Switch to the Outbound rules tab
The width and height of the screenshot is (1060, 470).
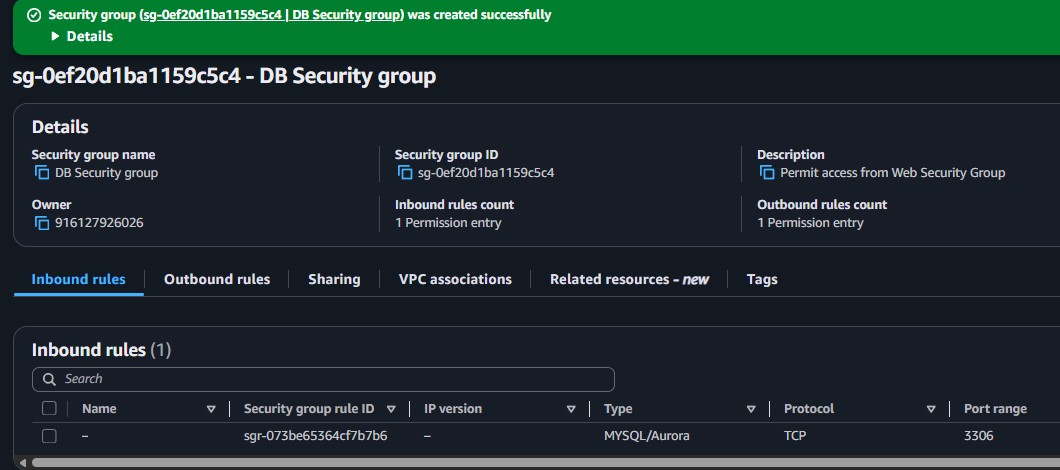tap(217, 279)
